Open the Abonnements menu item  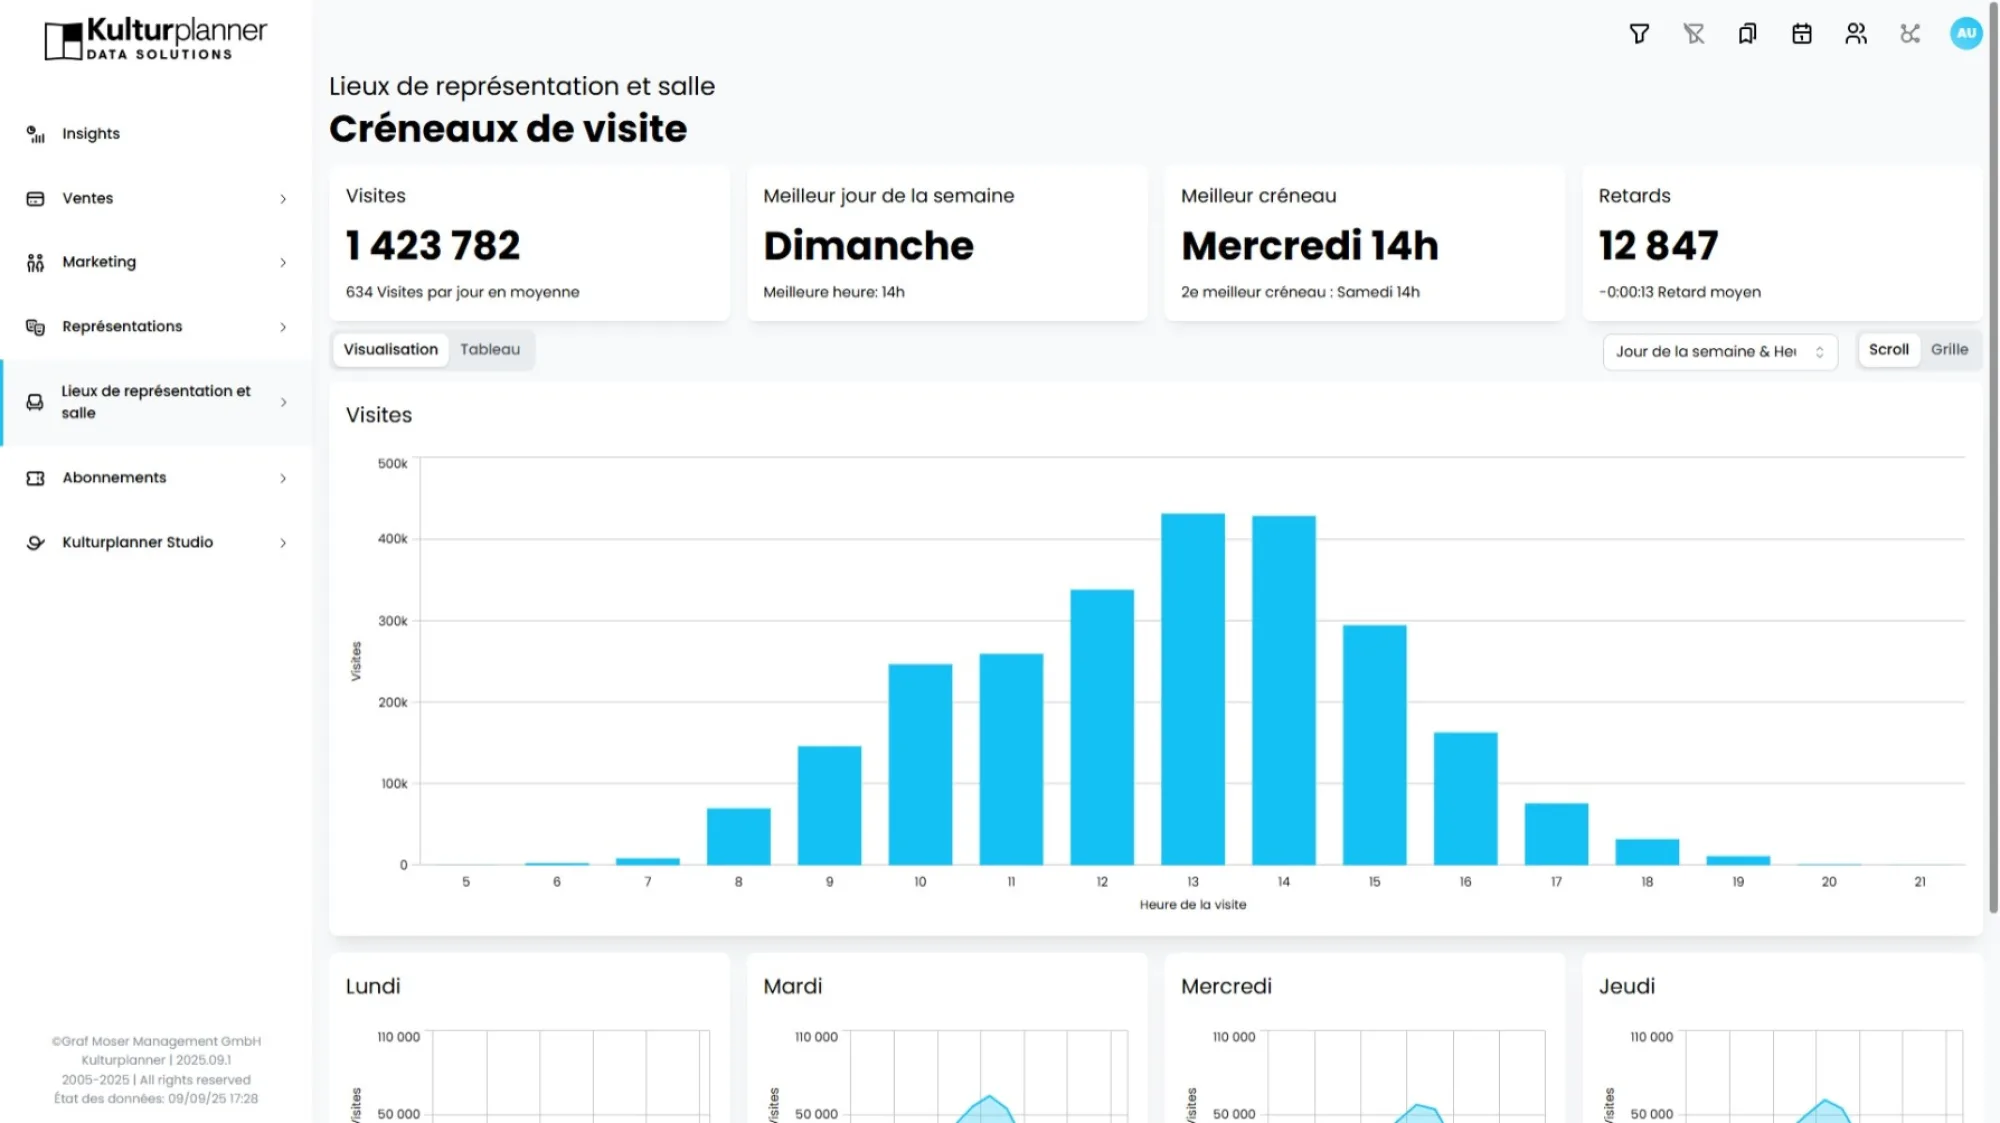(x=157, y=478)
